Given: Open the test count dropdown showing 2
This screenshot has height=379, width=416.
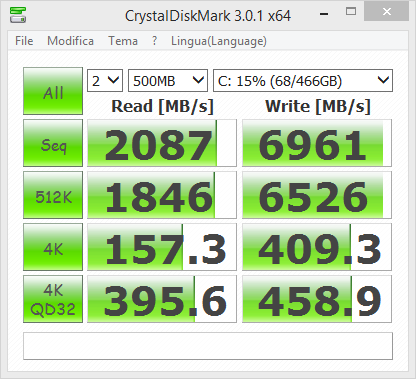Looking at the screenshot, I should [x=105, y=80].
